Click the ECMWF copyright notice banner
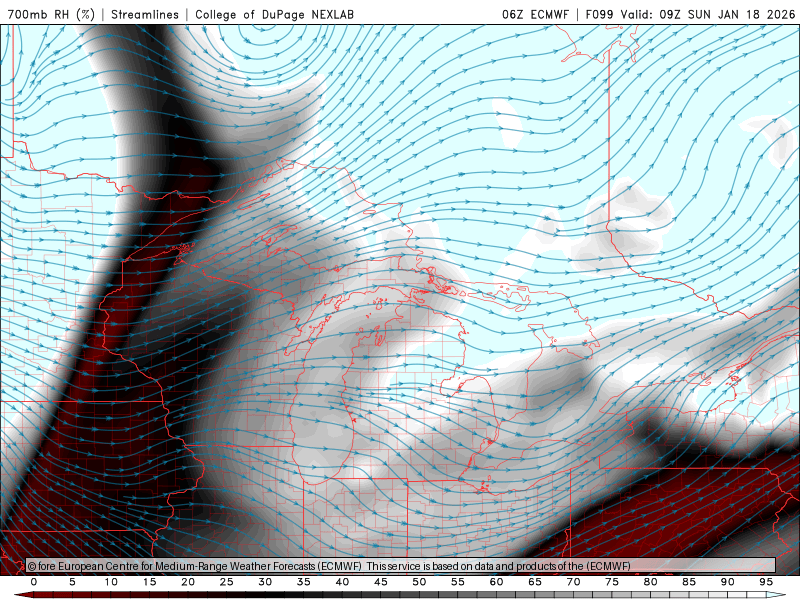The height and width of the screenshot is (600, 800). pos(401,566)
